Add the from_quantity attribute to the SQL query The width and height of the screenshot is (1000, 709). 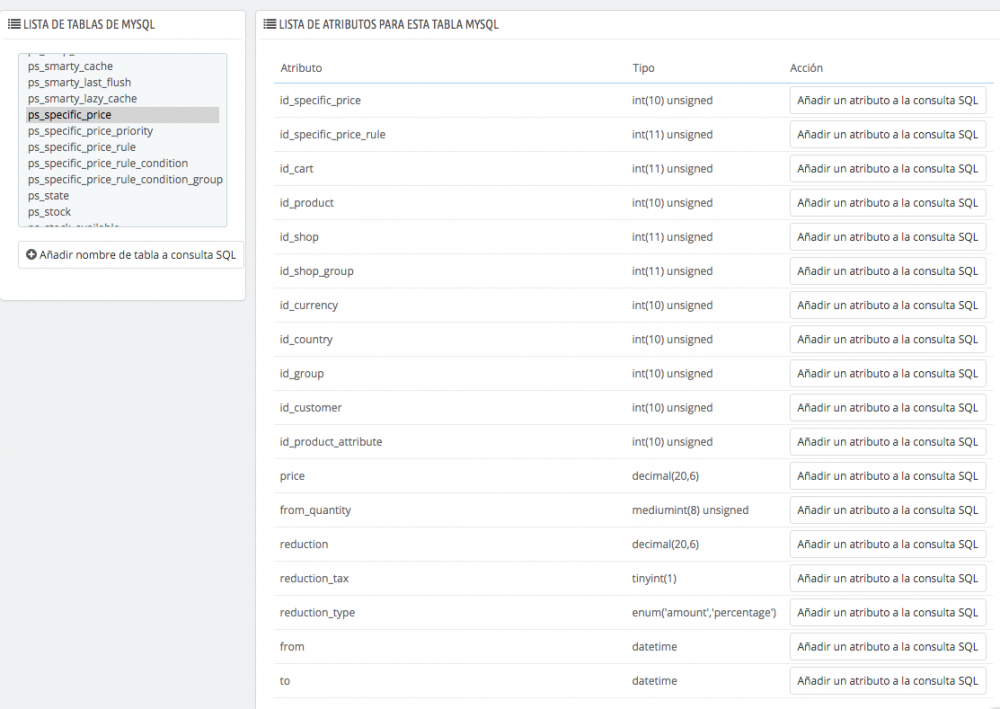[888, 510]
